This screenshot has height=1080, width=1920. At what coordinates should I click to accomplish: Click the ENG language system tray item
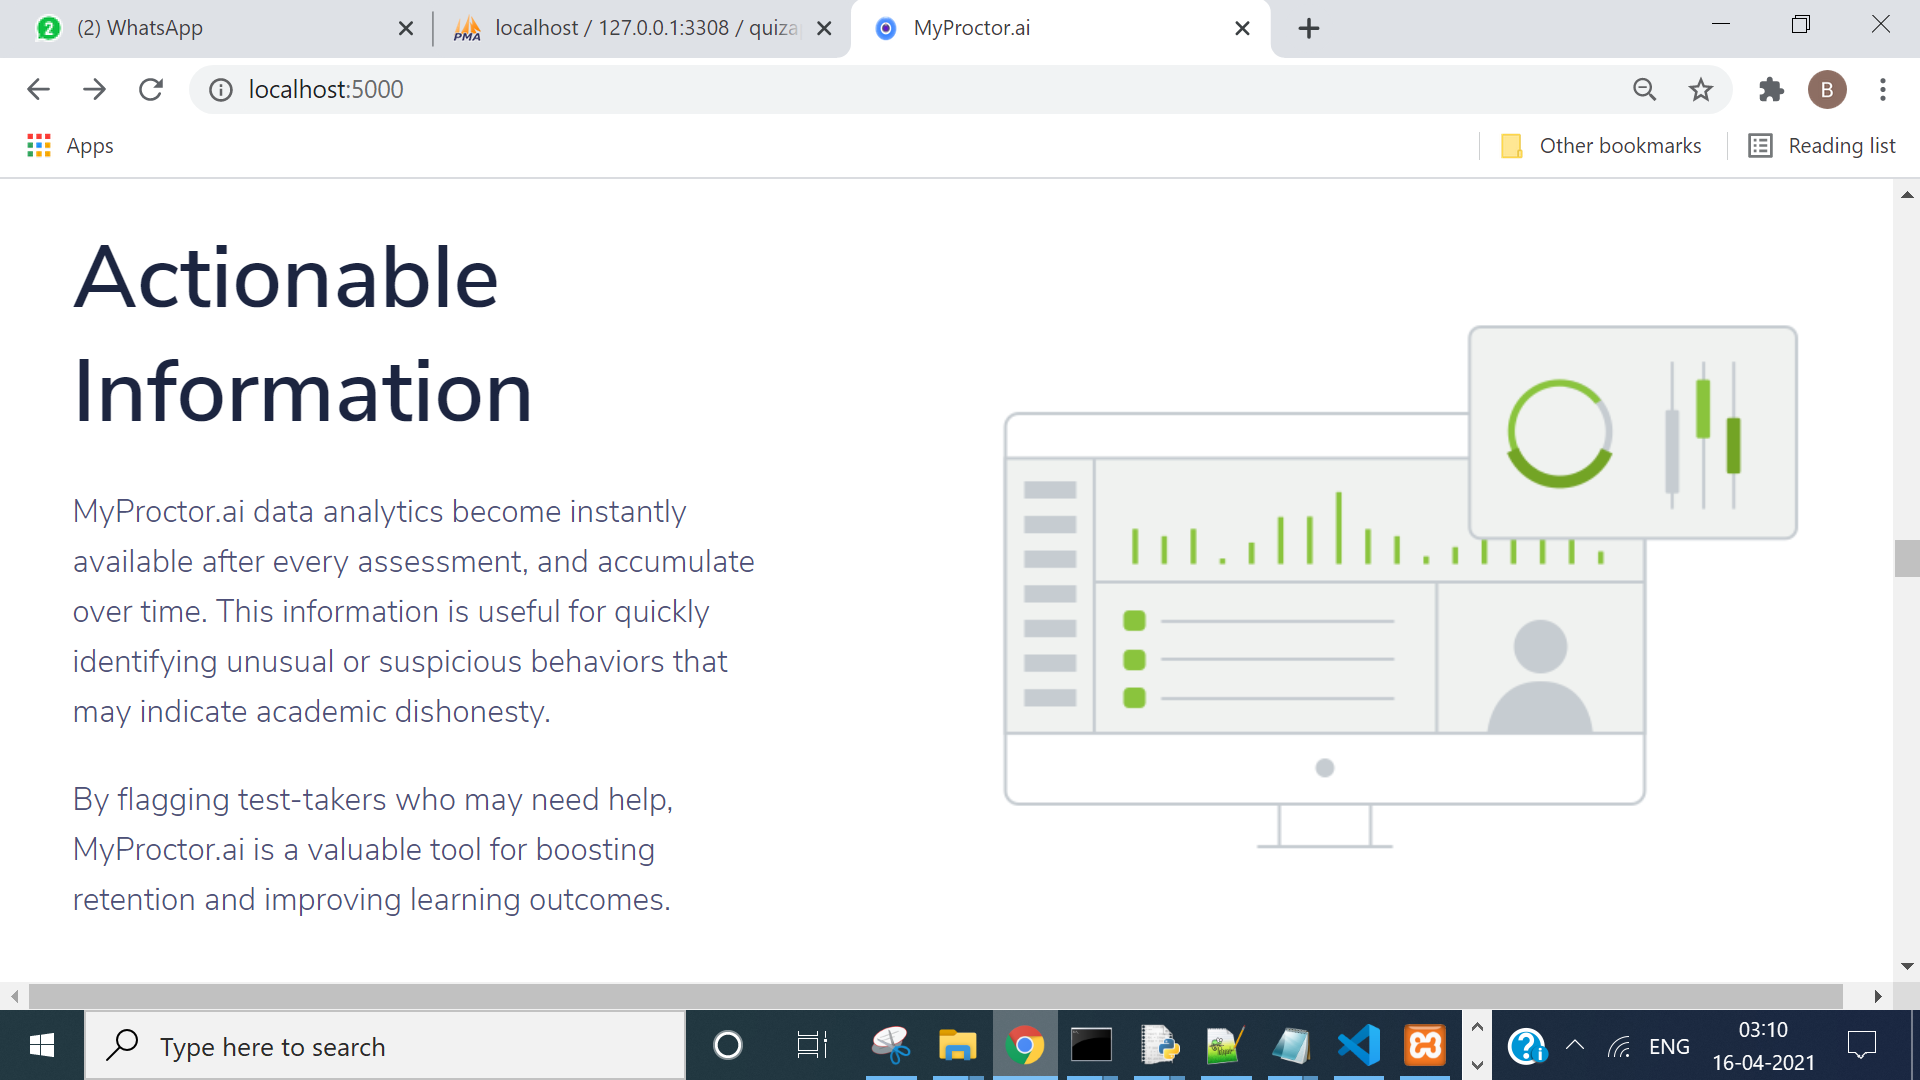pos(1669,1046)
